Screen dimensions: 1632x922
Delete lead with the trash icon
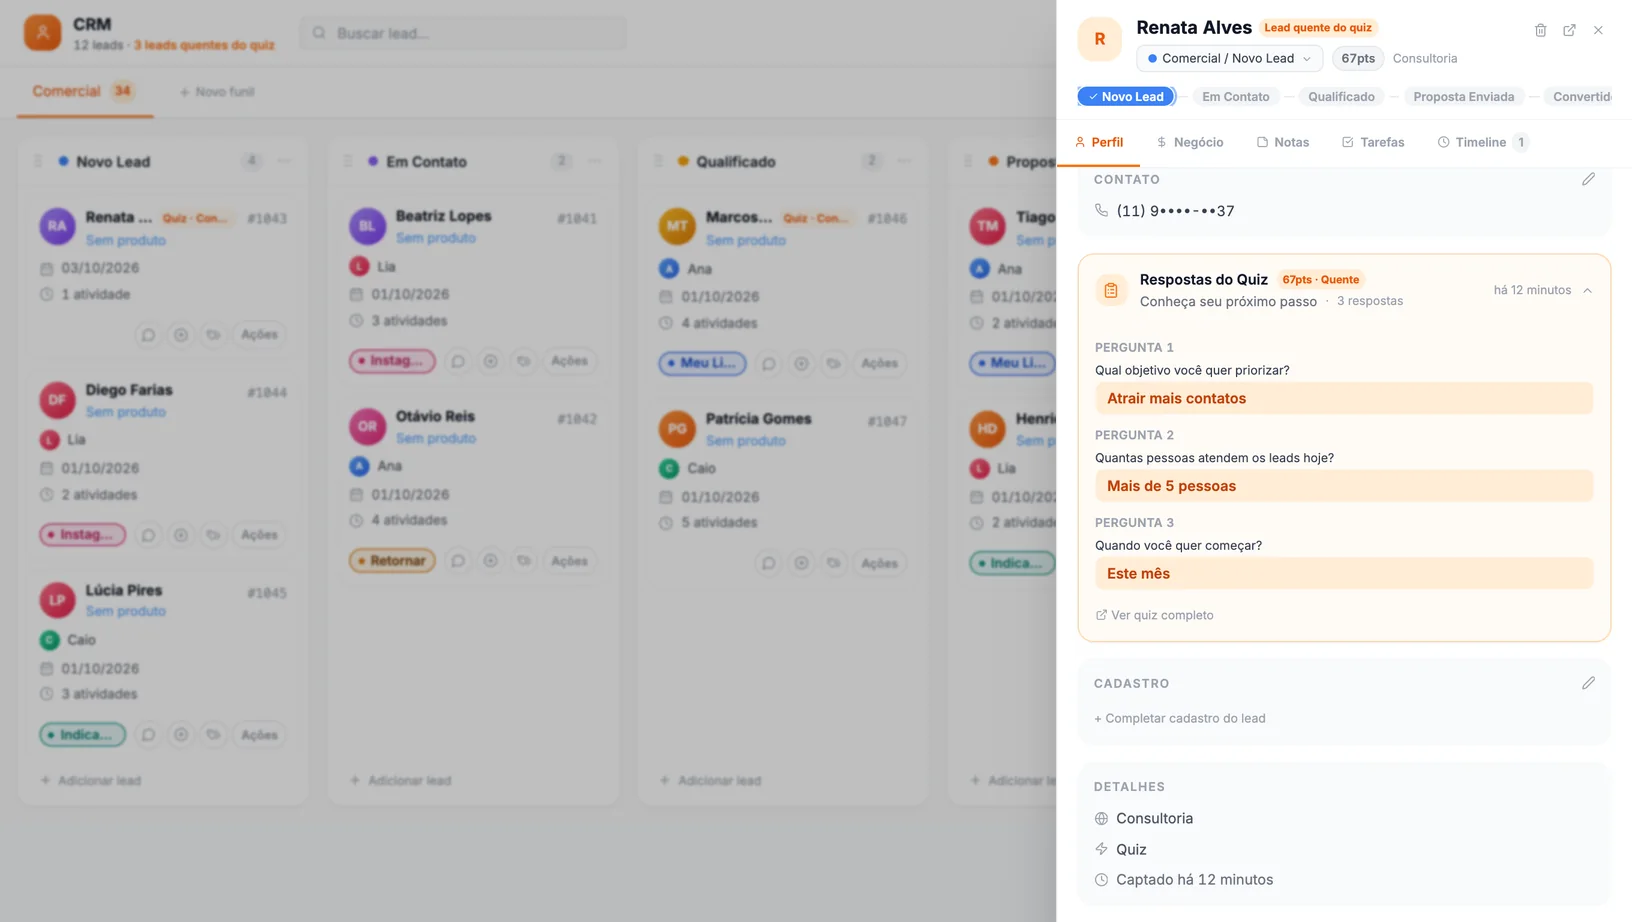(x=1540, y=30)
